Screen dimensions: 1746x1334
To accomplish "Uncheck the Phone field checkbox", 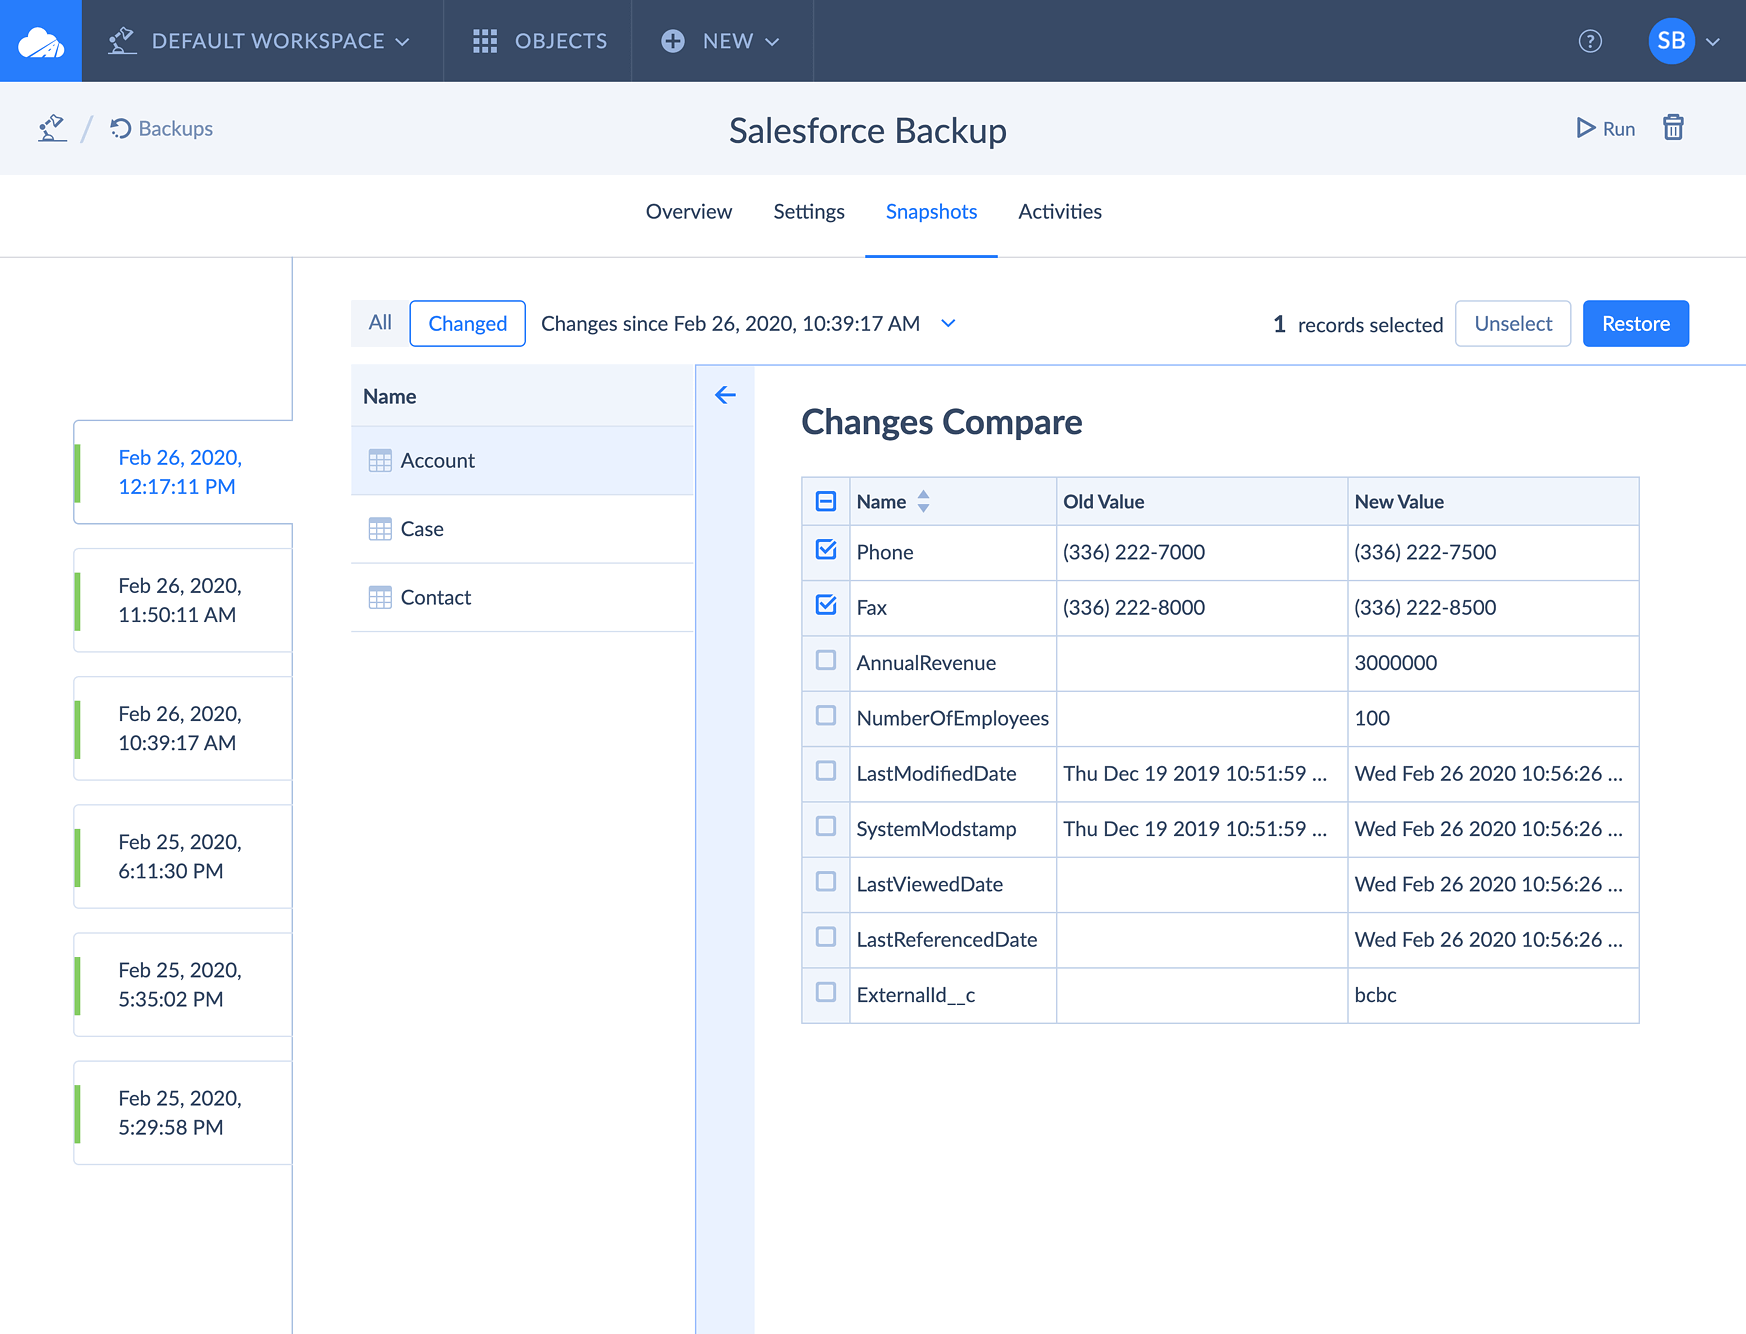I will pyautogui.click(x=826, y=550).
